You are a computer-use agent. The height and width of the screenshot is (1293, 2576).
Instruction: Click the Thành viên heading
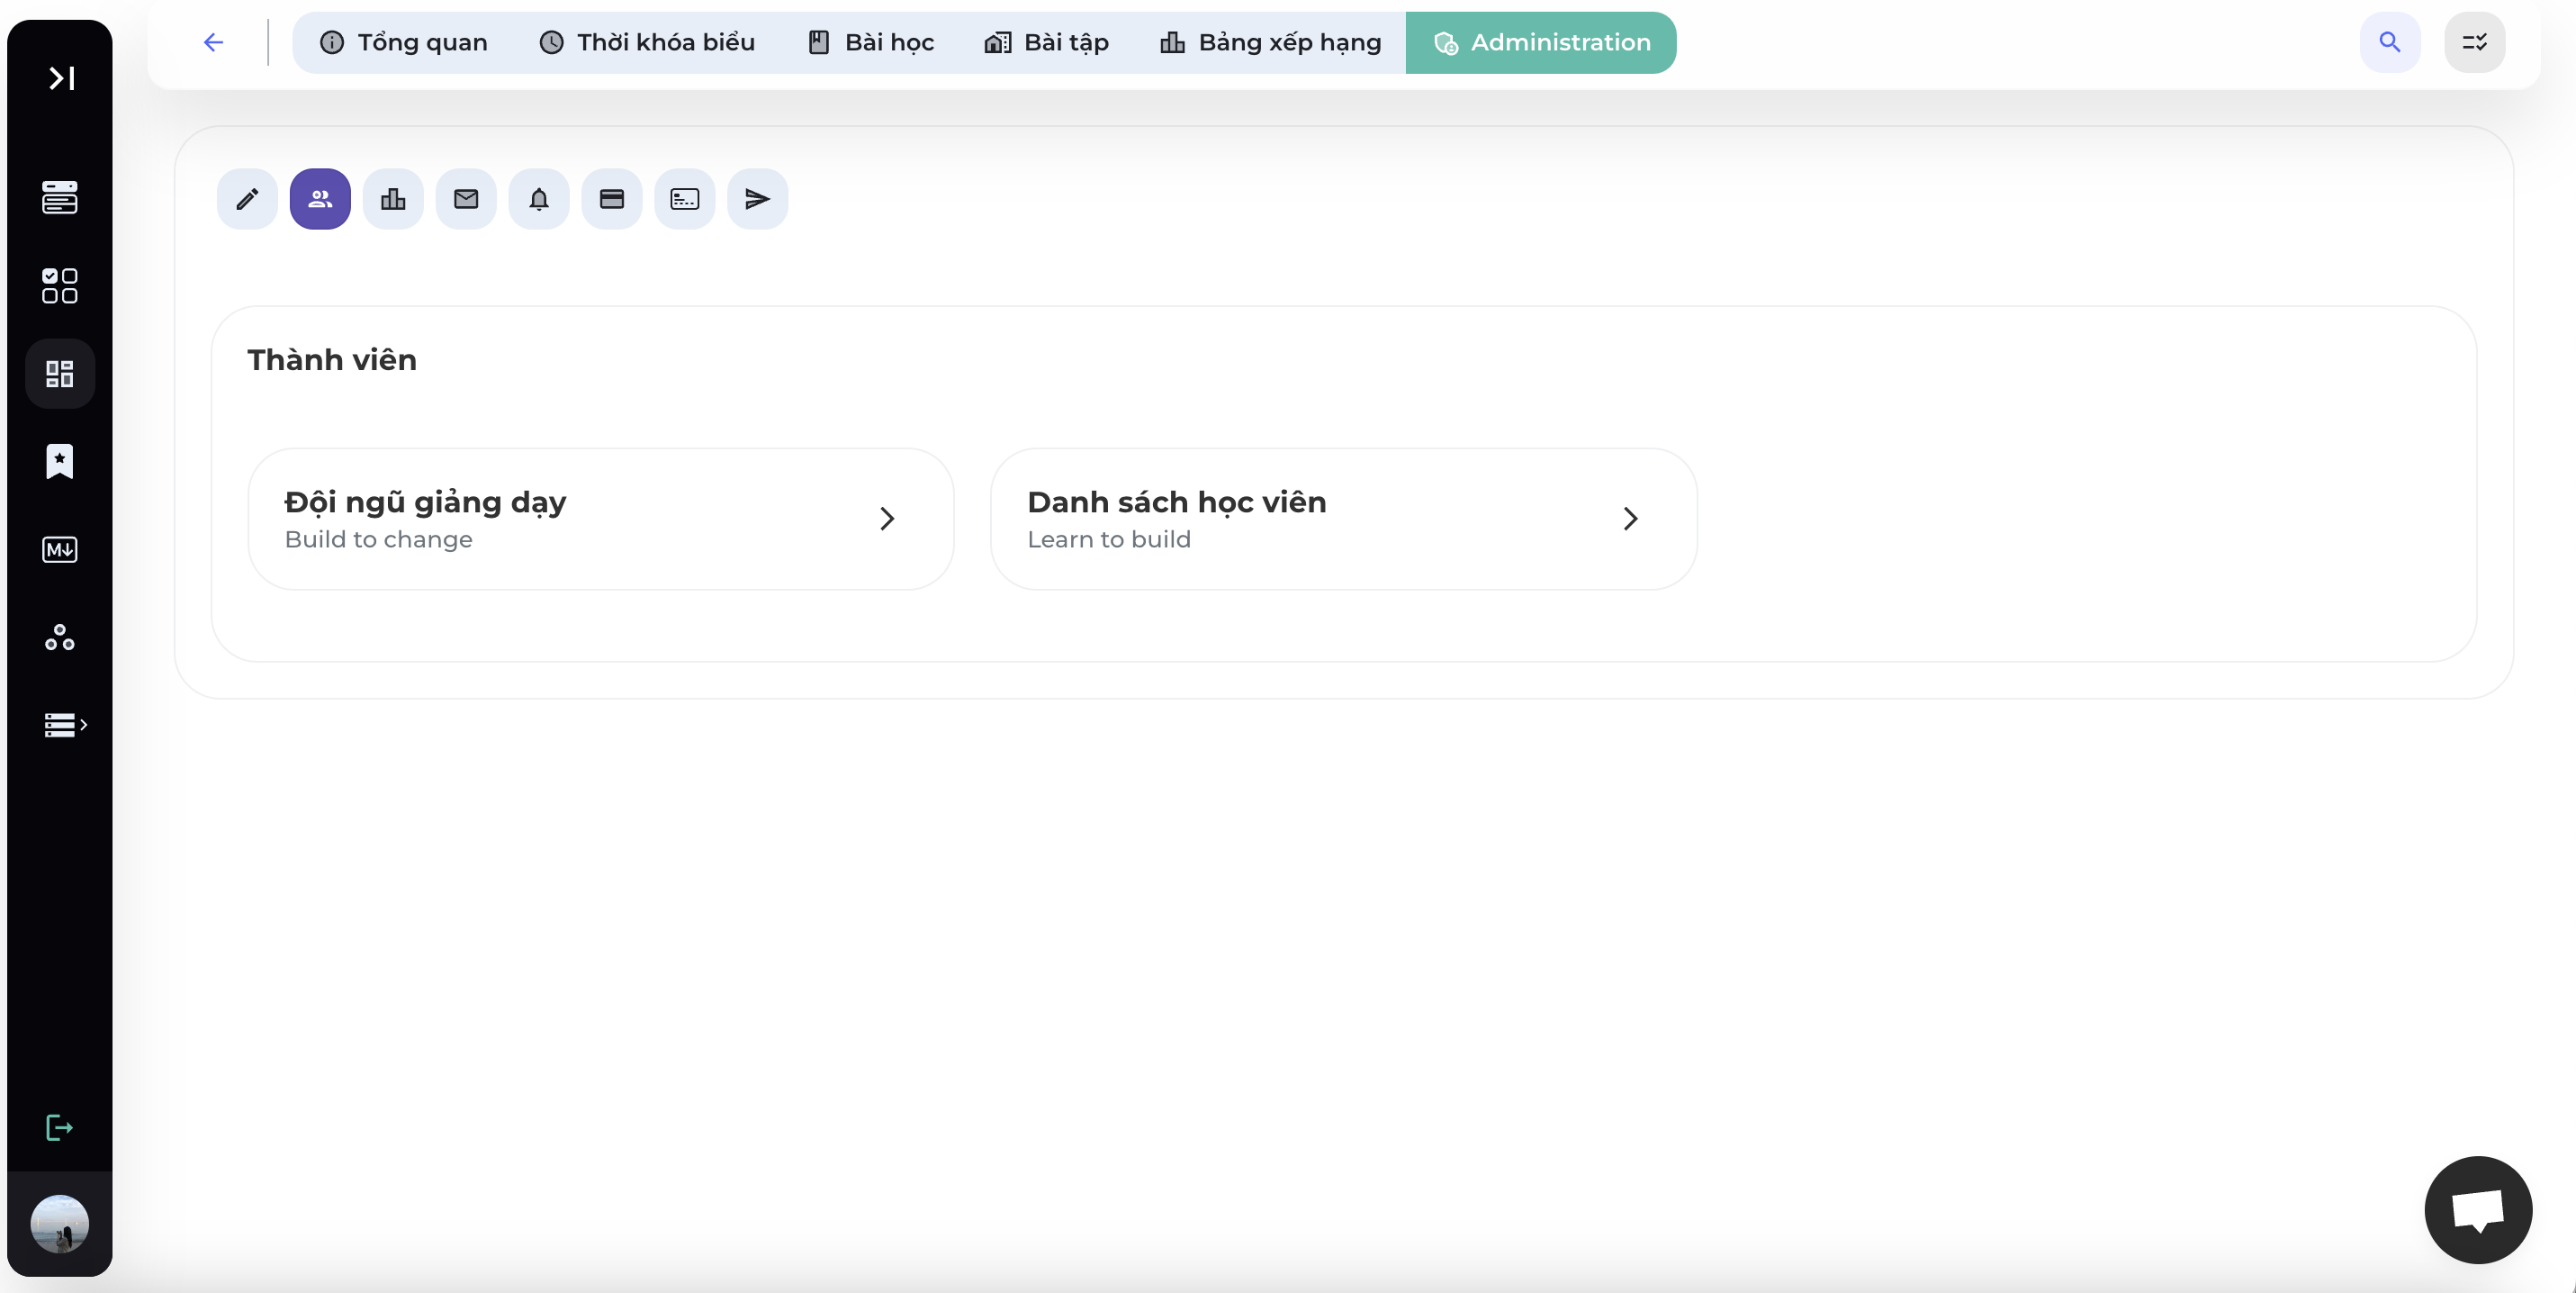click(332, 360)
